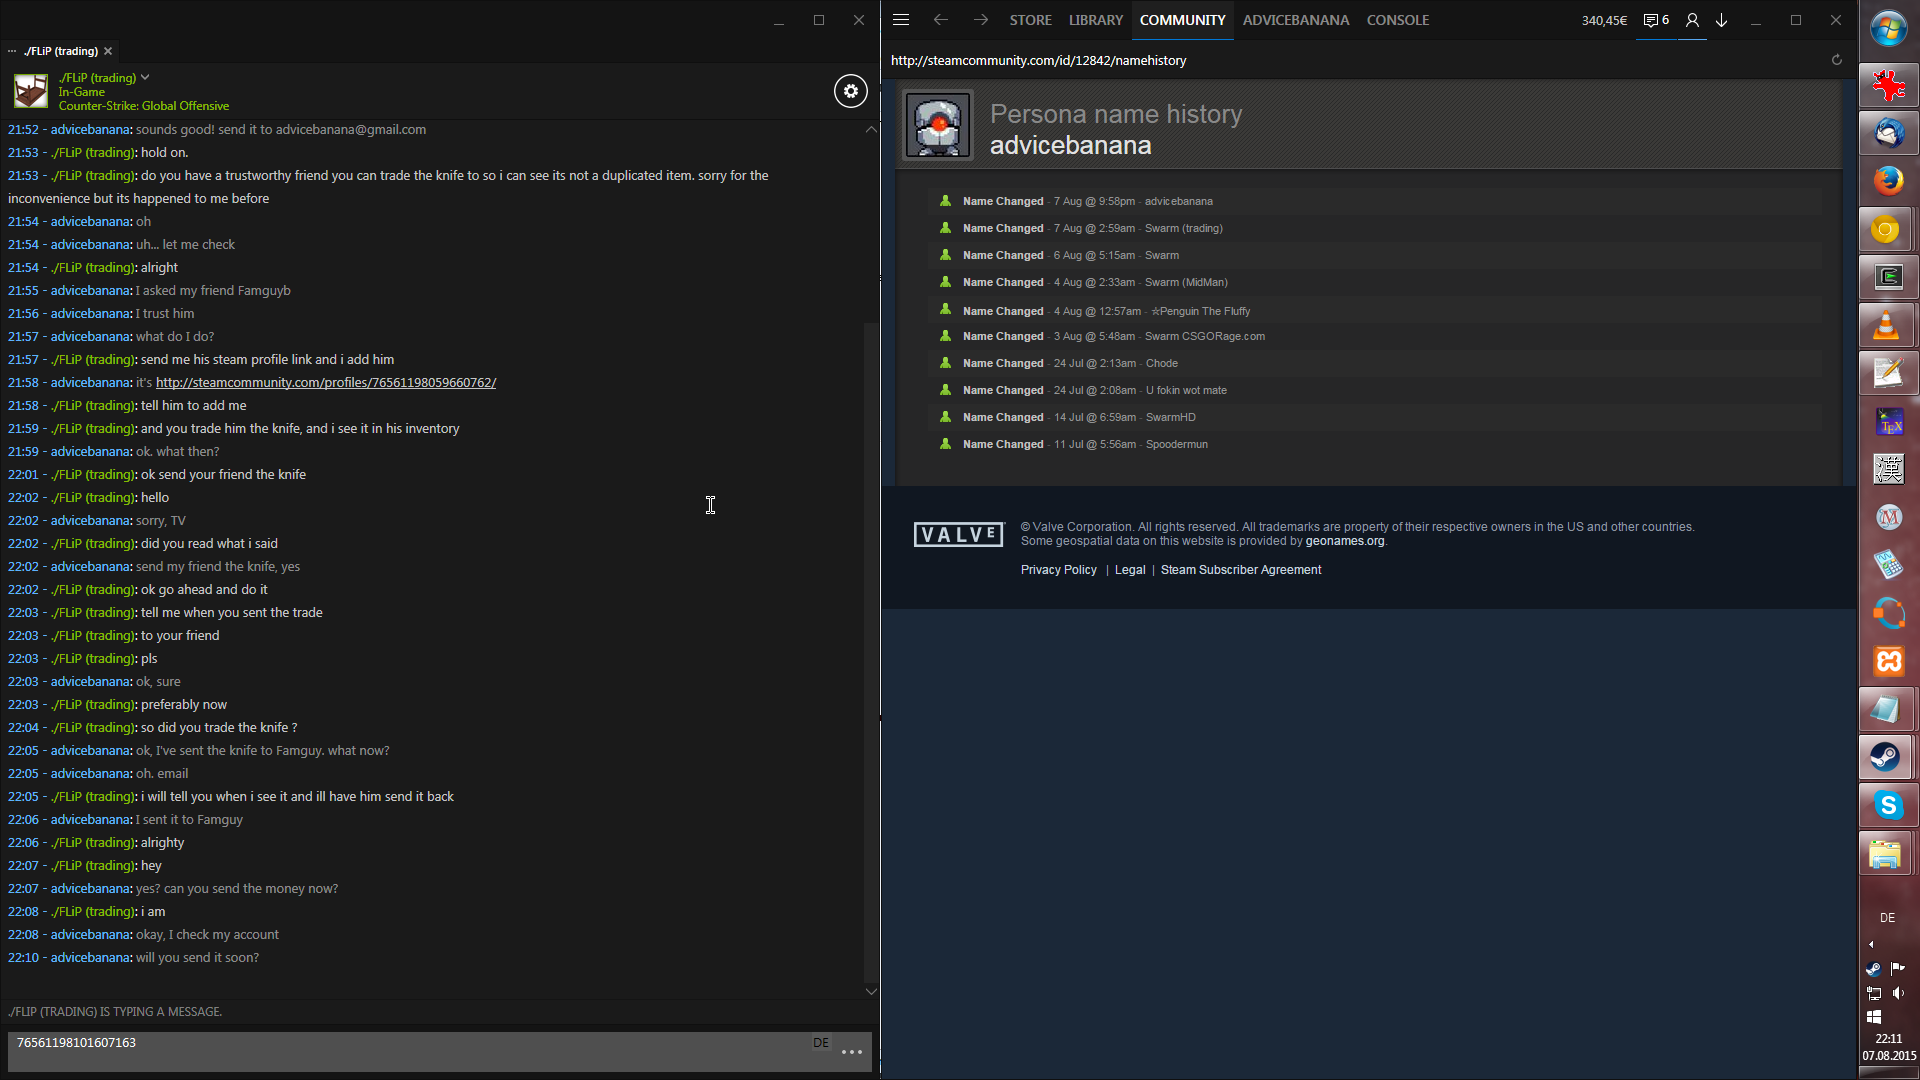Image resolution: width=1920 pixels, height=1080 pixels.
Task: Open the steamcommunity profile link in chat
Action: [326, 383]
